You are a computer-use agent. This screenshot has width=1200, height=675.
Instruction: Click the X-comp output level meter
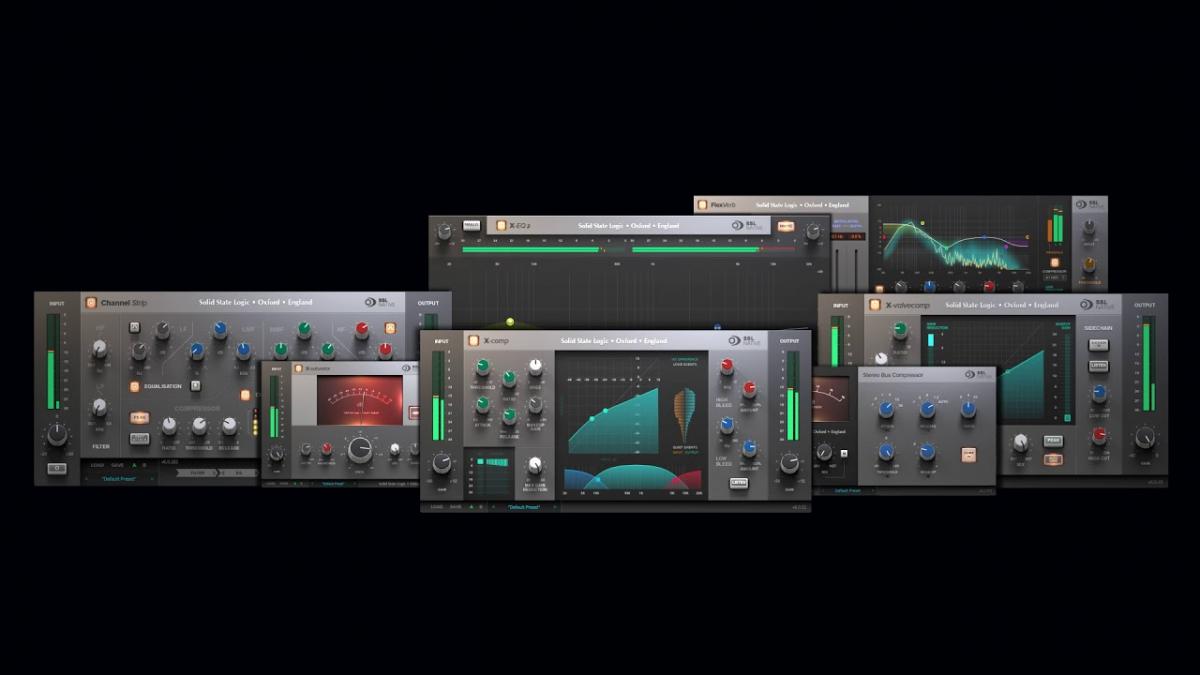coord(793,397)
